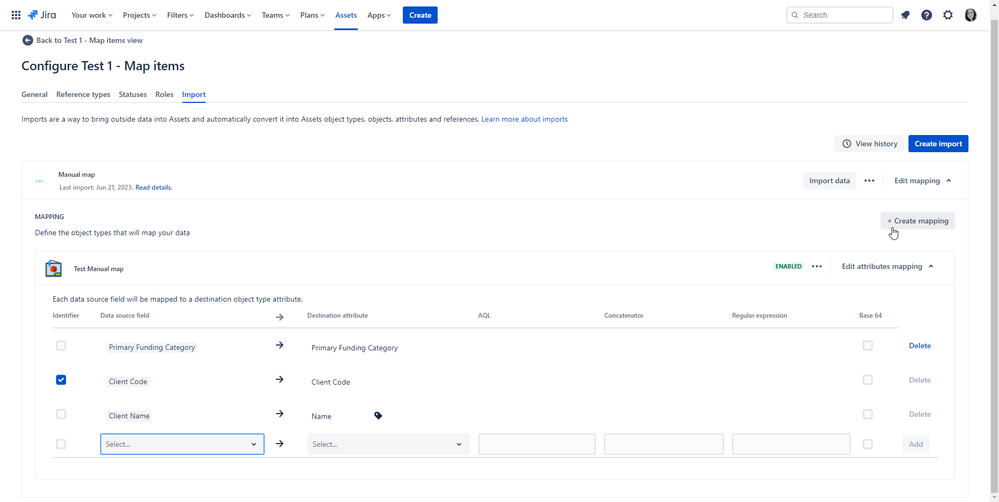Click the Concatenator input field

tap(663, 444)
